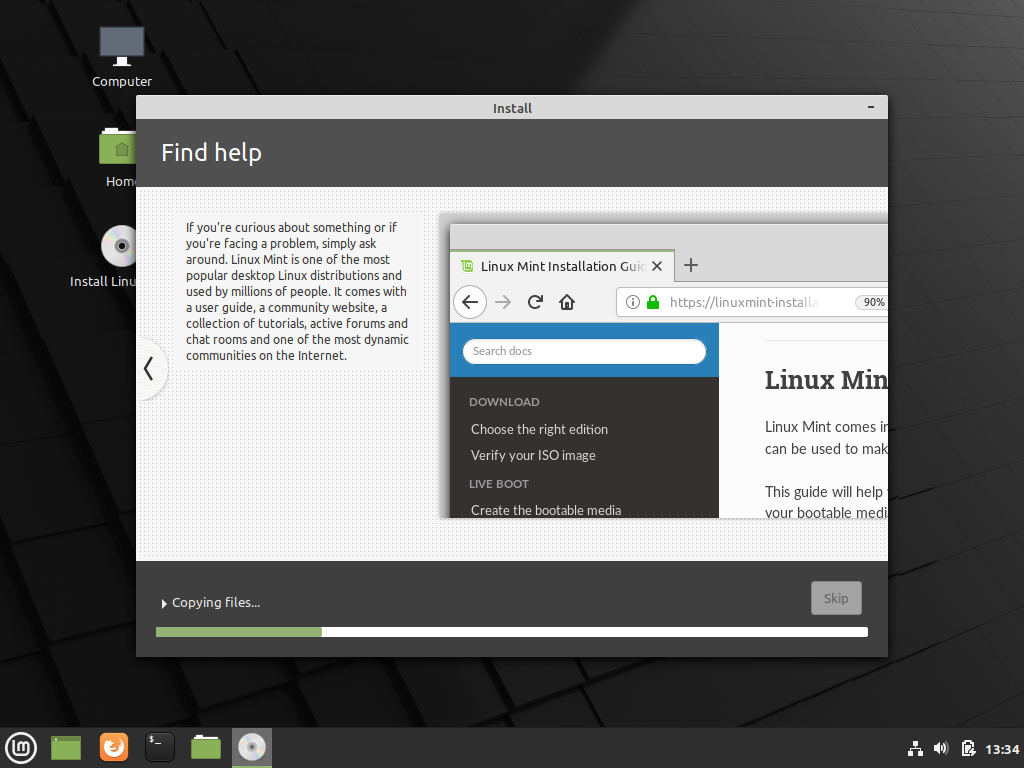Open the file manager from the taskbar

205,747
